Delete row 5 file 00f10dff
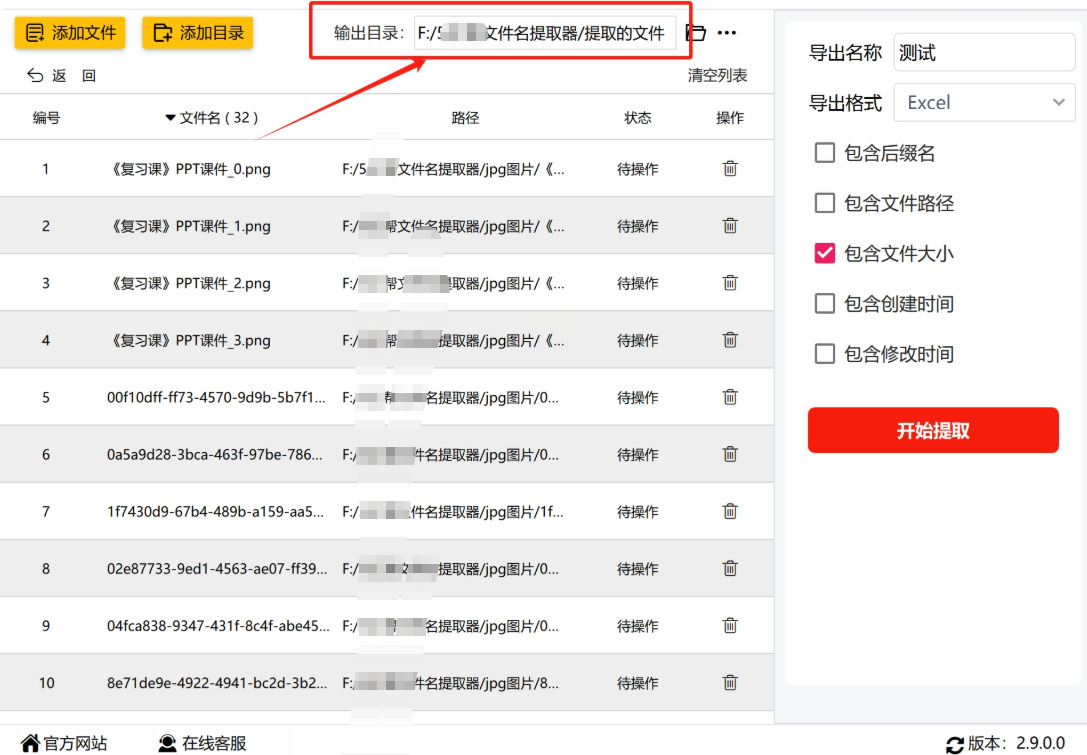This screenshot has width=1087, height=755. (730, 397)
